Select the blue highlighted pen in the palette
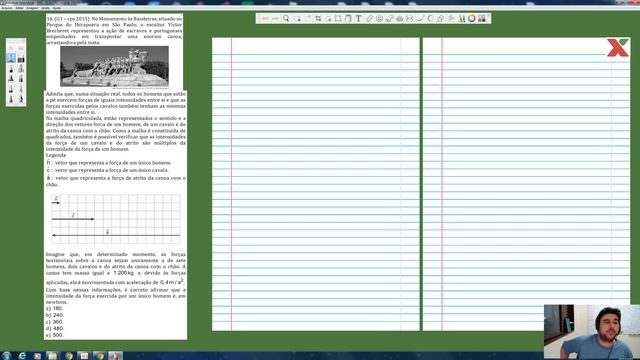This screenshot has height=360, width=640. [x=11, y=58]
